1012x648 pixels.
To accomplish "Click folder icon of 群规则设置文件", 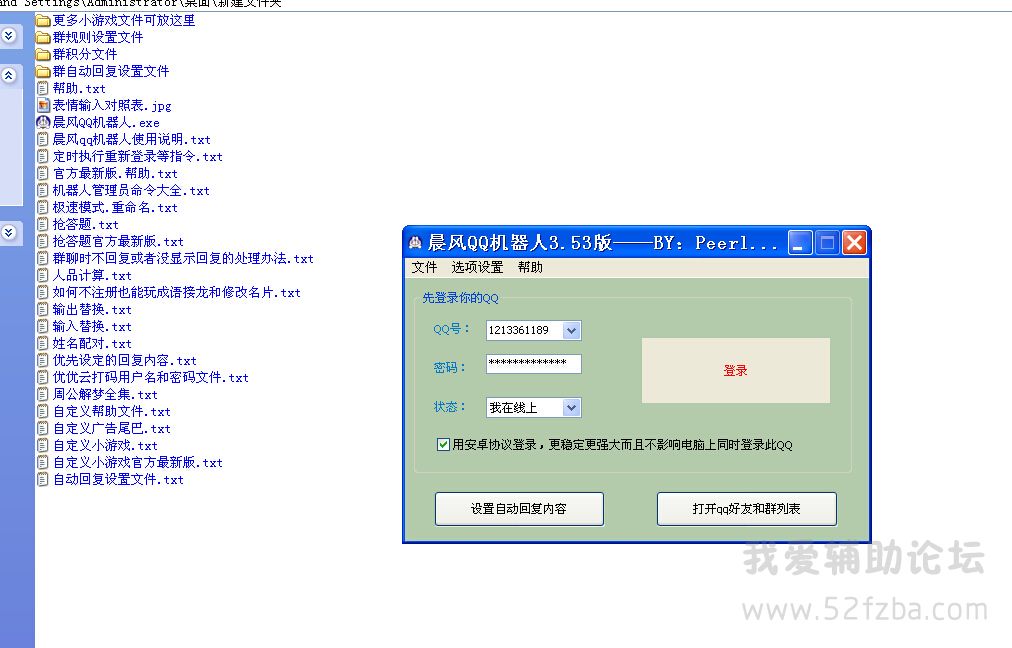I will coord(43,37).
